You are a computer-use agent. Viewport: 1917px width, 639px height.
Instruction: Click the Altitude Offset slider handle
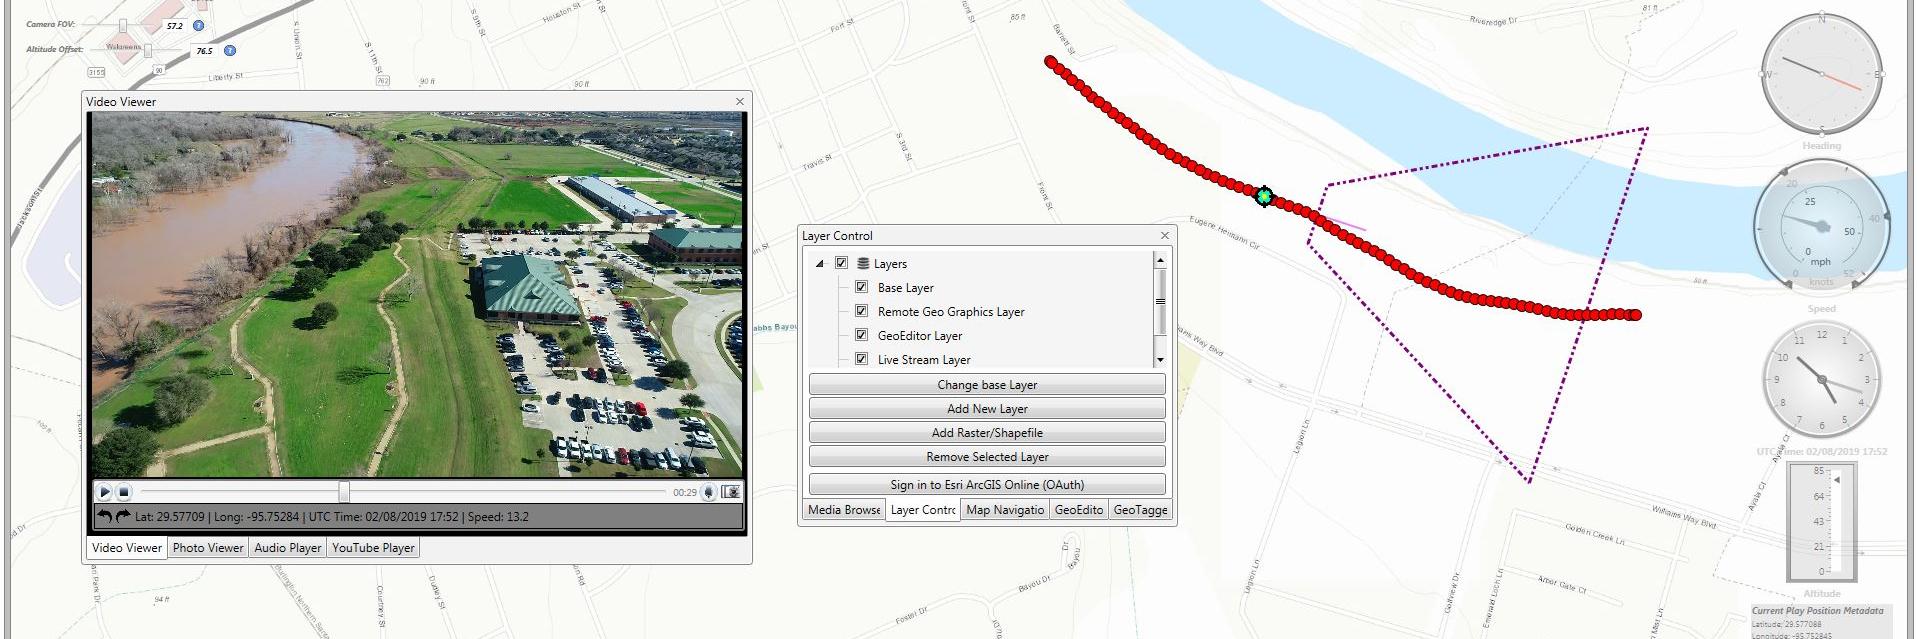pos(147,49)
